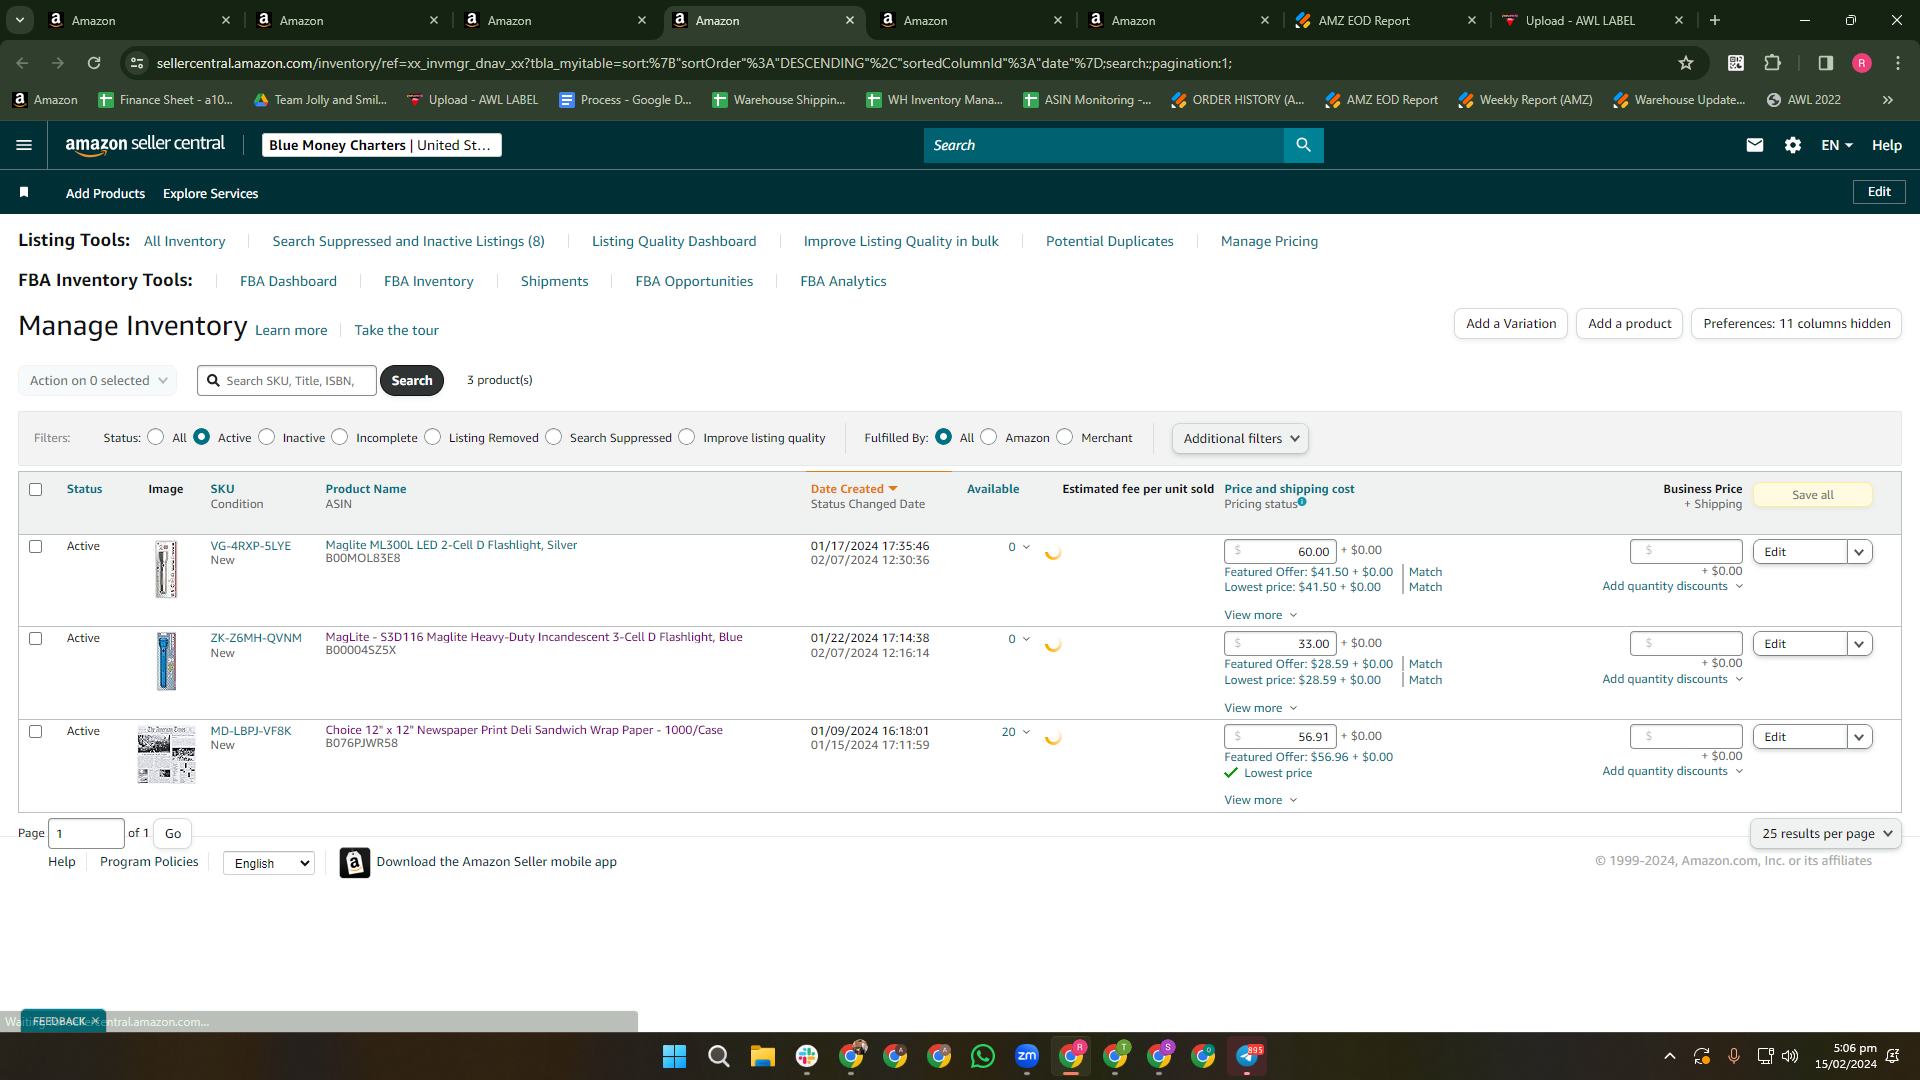
Task: Open the browser extensions puzzle icon
Action: tap(1773, 63)
